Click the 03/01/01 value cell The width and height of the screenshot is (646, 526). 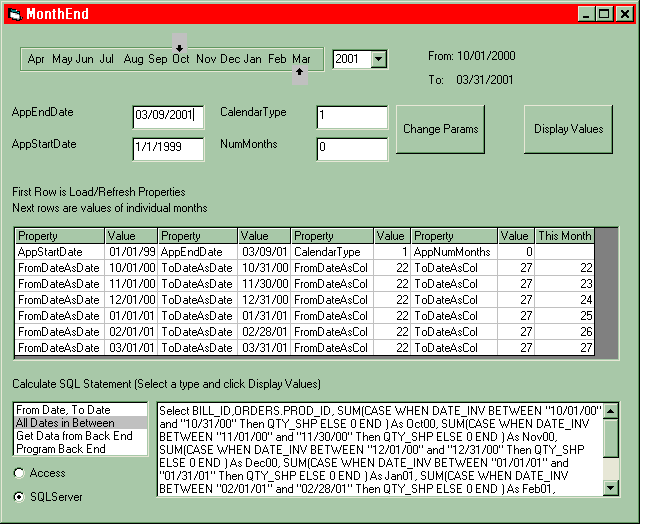point(131,348)
